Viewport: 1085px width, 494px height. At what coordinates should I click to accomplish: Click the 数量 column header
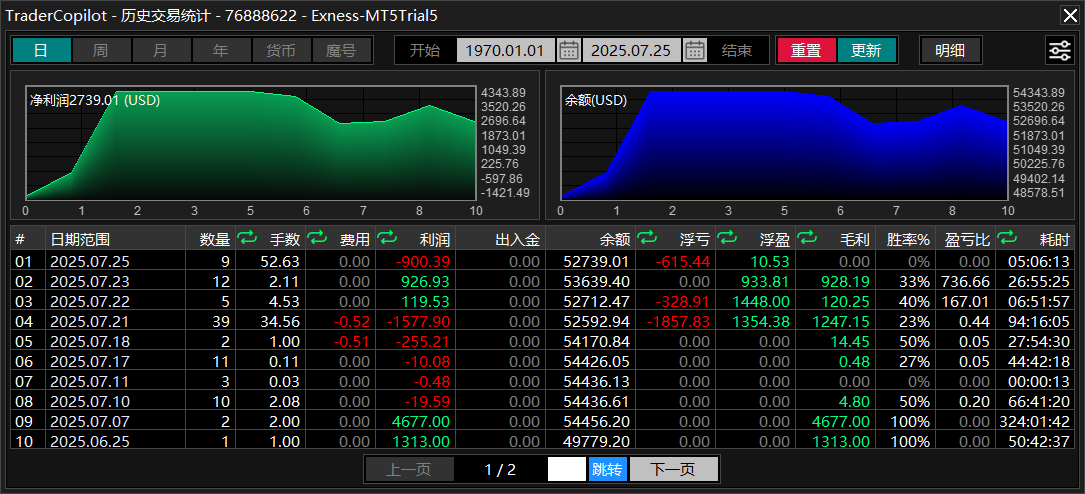tap(210, 239)
